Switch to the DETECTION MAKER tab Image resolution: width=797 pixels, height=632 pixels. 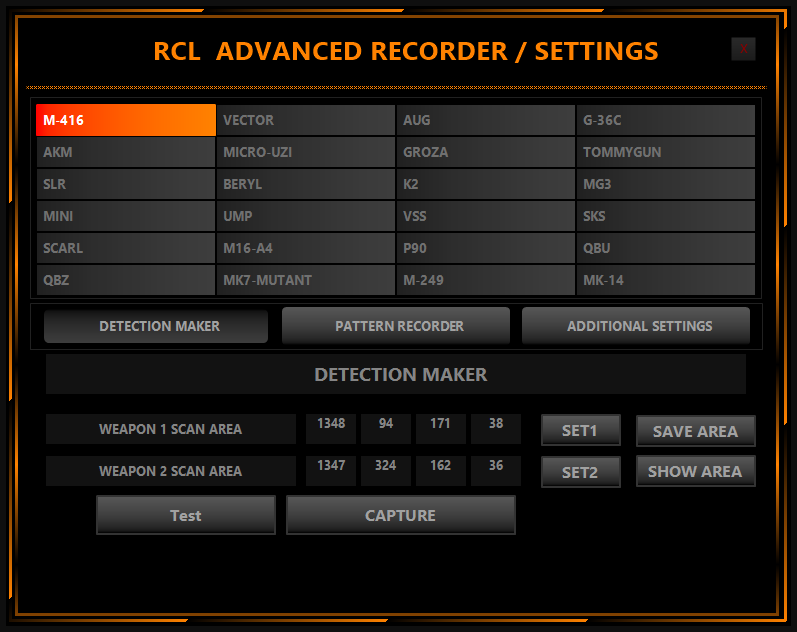click(156, 326)
